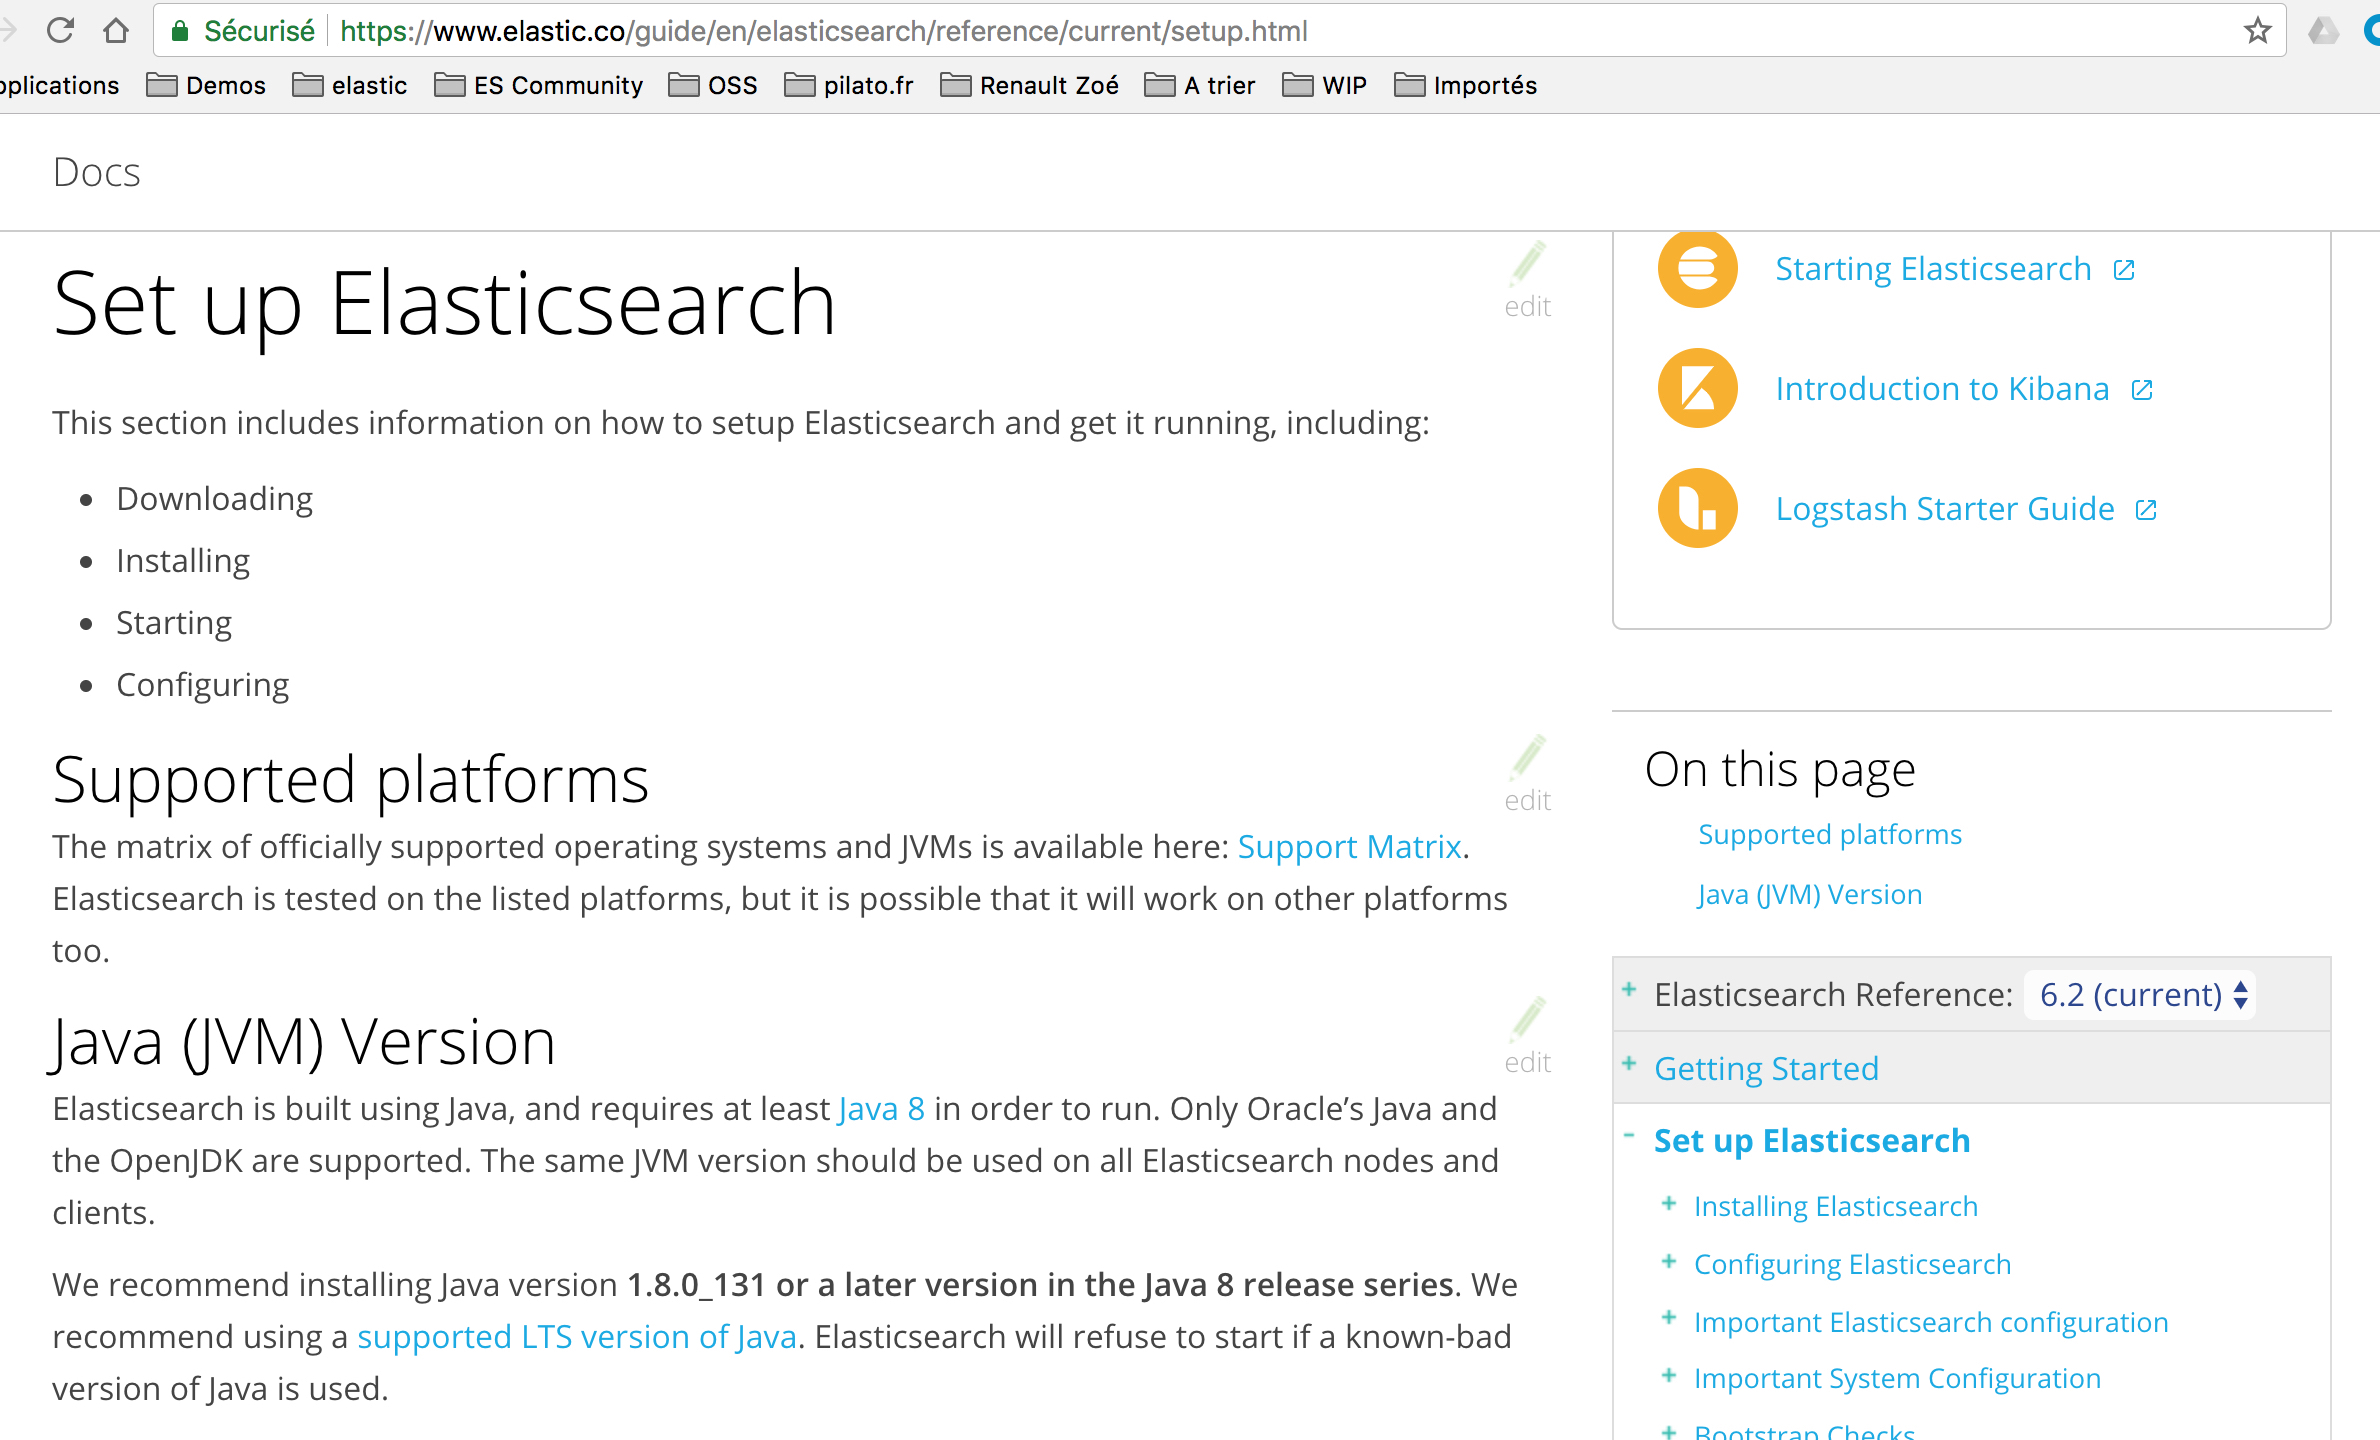
Task: Click the browser home icon
Action: (x=116, y=31)
